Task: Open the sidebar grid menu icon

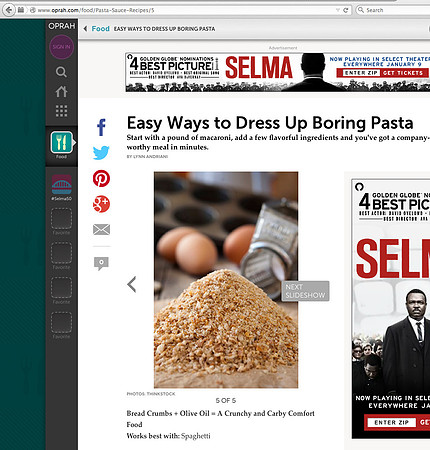Action: pyautogui.click(x=61, y=111)
